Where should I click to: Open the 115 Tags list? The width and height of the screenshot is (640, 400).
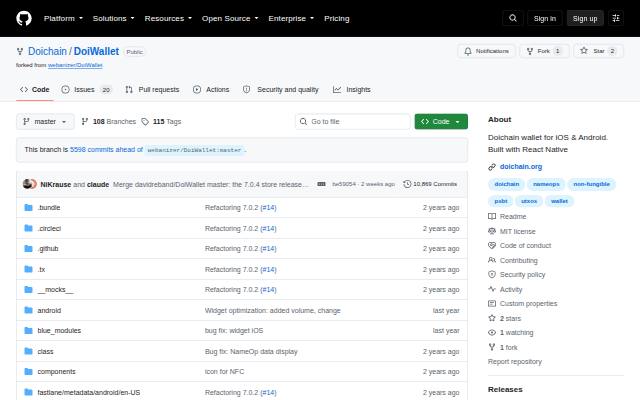pyautogui.click(x=161, y=122)
